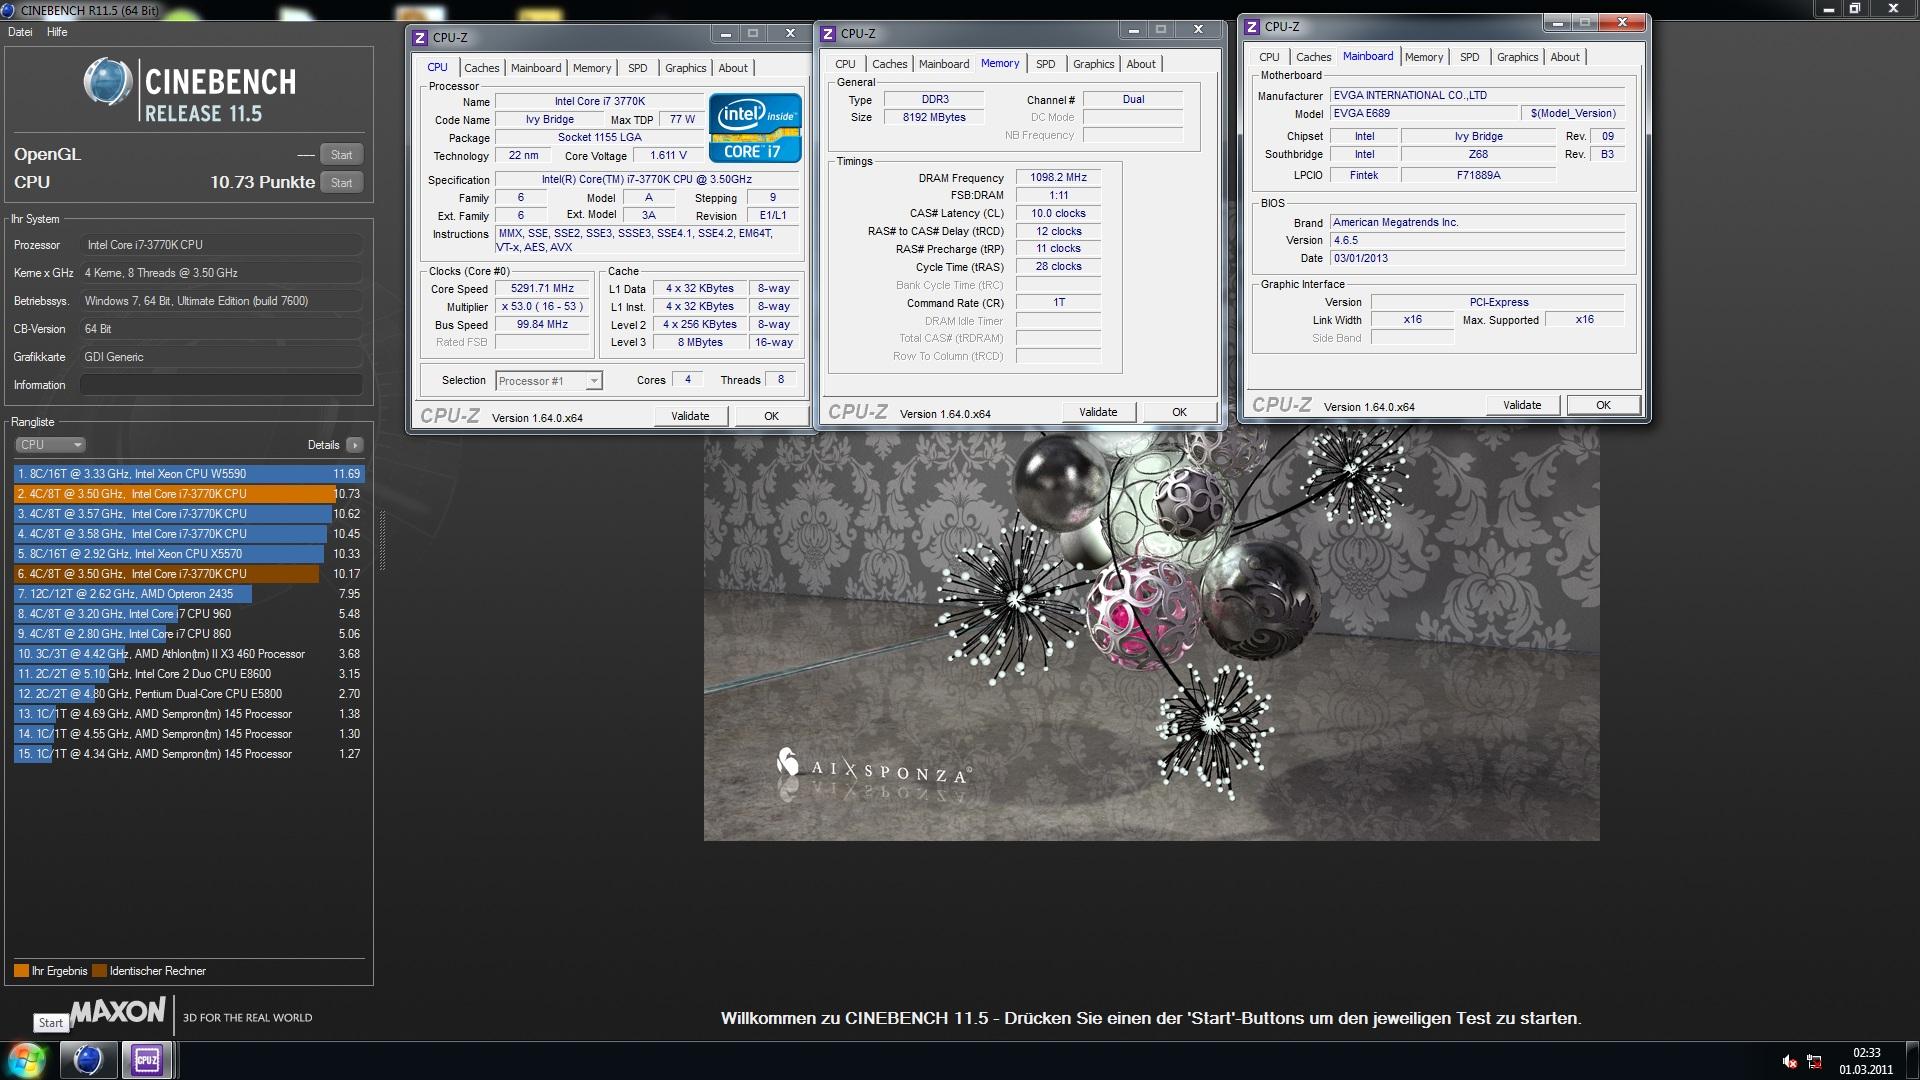1920x1080 pixels.
Task: Click Validate in the Memory CPU-Z window
Action: 1098,412
